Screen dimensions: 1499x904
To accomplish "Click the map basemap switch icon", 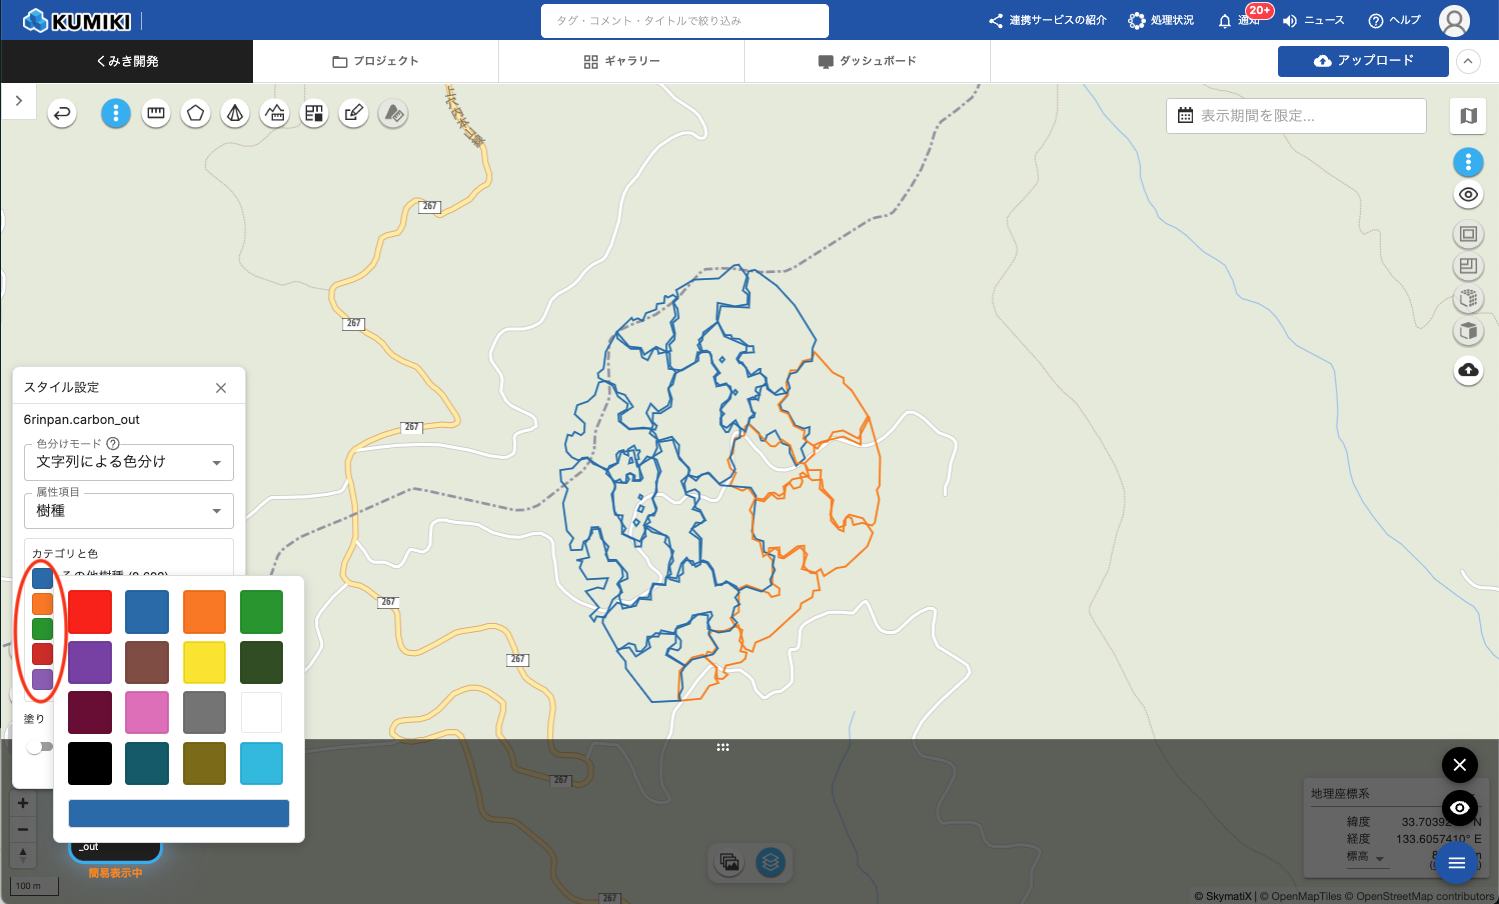I will tap(1468, 116).
